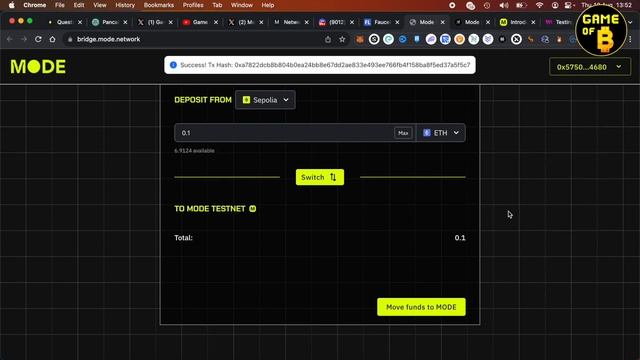Open the Sepolia network dropdown

coord(265,100)
